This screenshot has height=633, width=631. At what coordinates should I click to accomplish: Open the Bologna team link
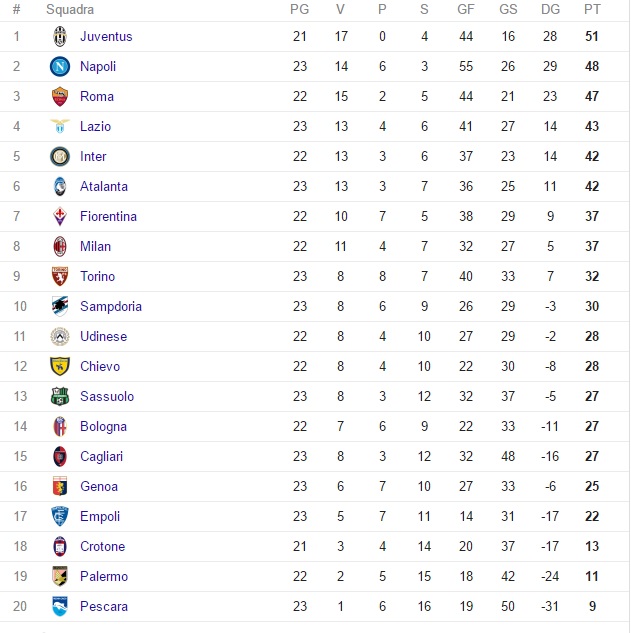click(x=103, y=427)
